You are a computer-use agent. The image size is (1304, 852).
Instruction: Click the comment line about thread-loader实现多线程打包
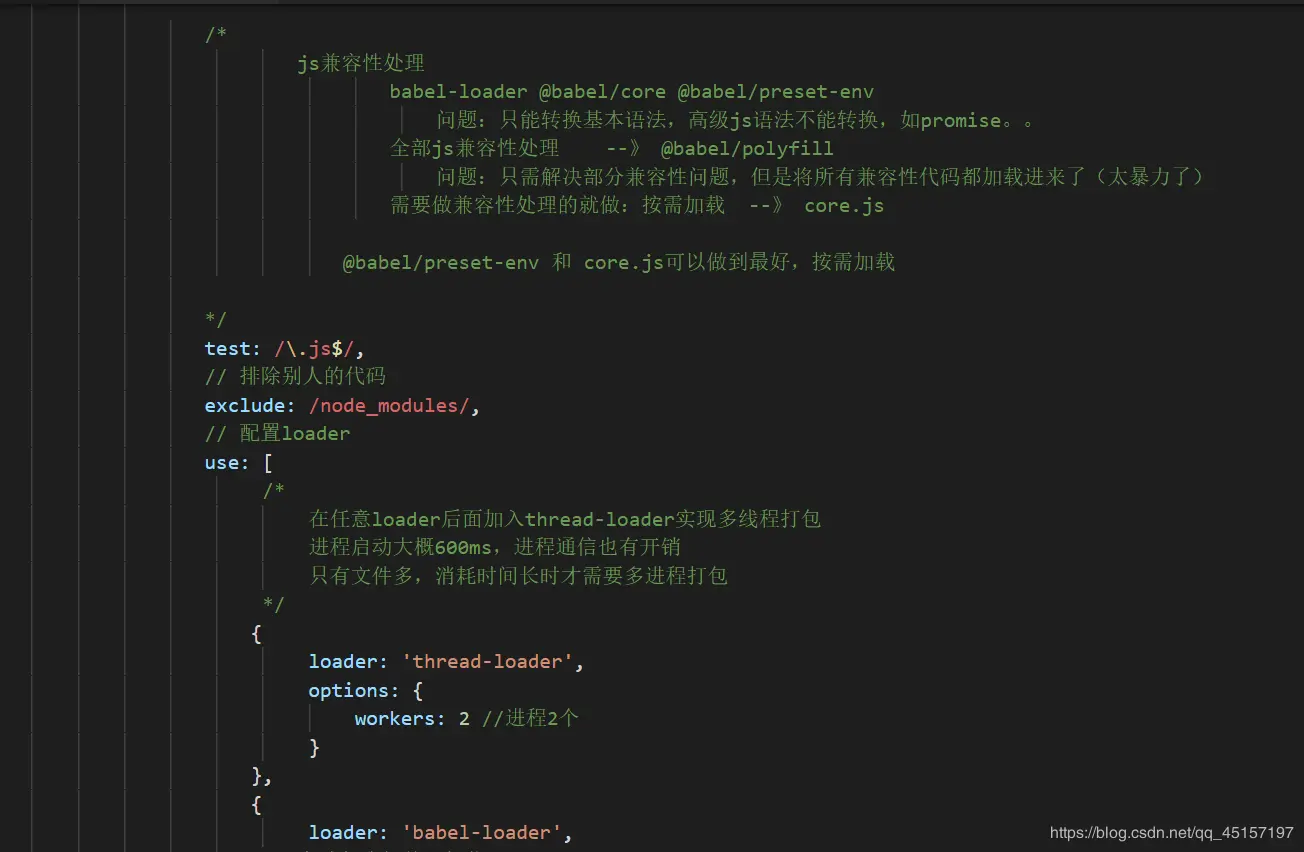click(x=565, y=519)
